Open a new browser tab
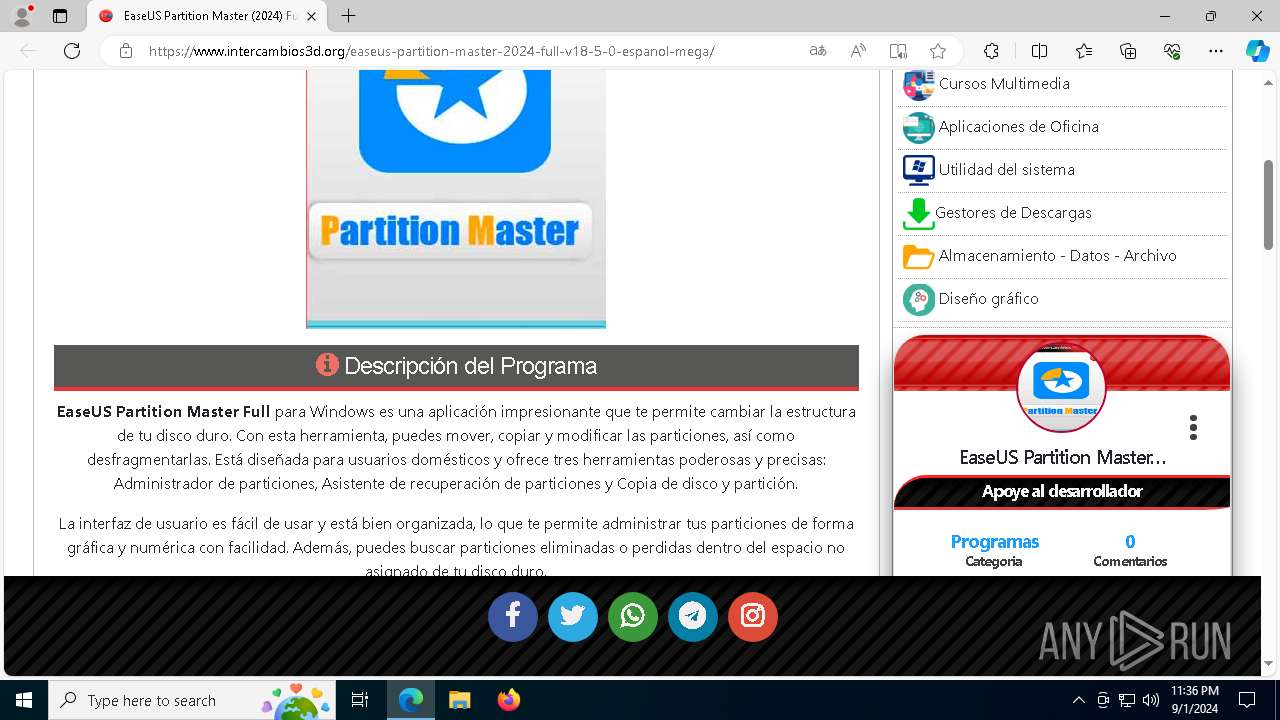 pyautogui.click(x=348, y=16)
